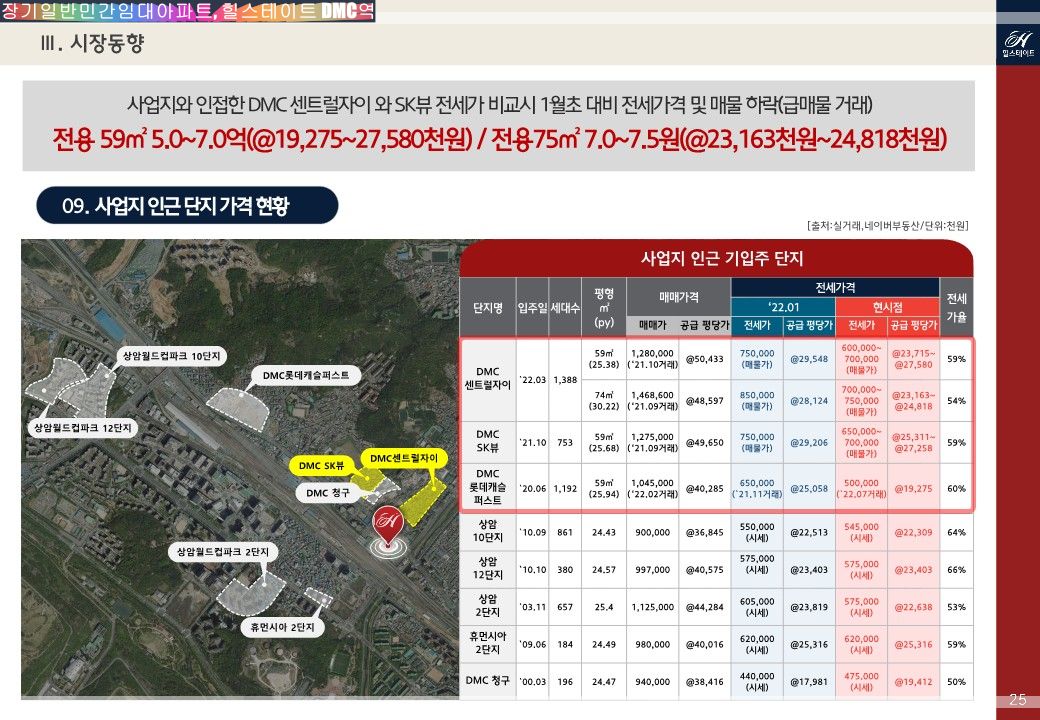Click the @19,275 current jeonse cell

click(x=913, y=488)
